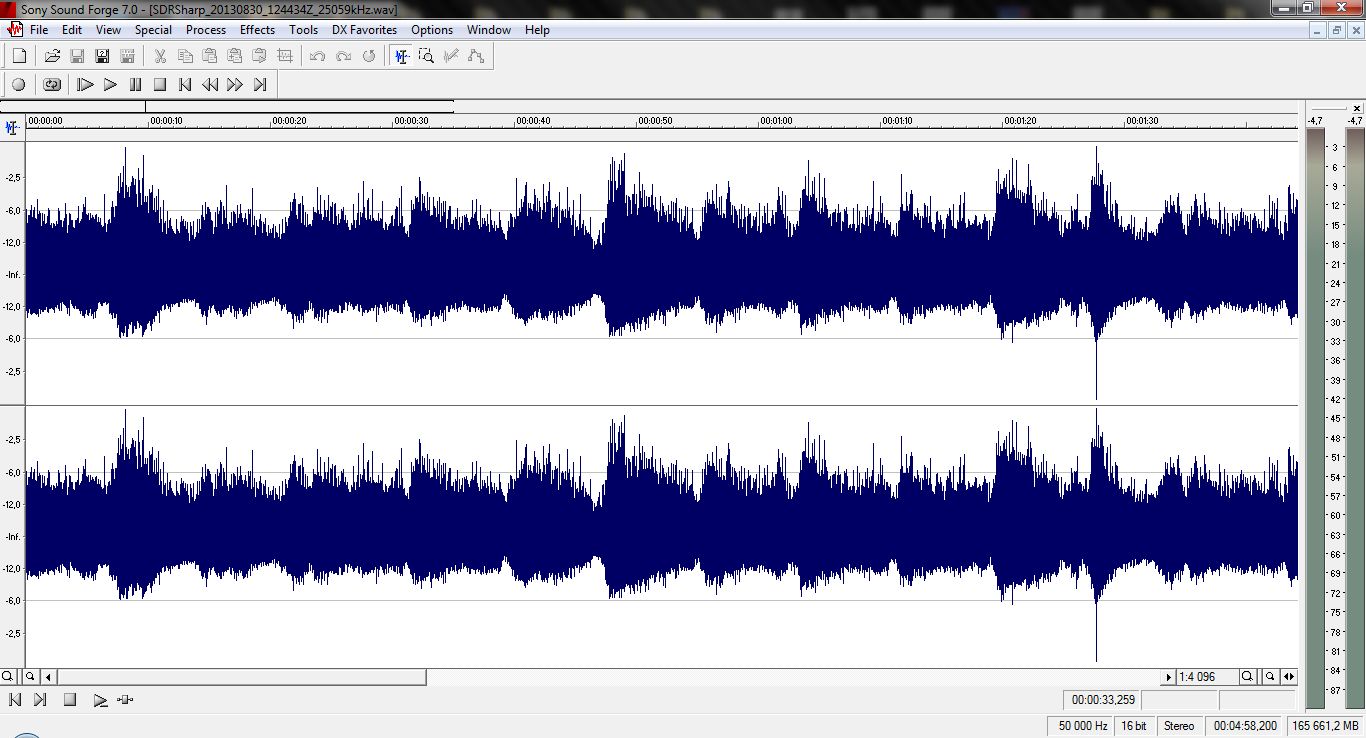The image size is (1366, 738).
Task: Open the View menu
Action: pyautogui.click(x=108, y=30)
